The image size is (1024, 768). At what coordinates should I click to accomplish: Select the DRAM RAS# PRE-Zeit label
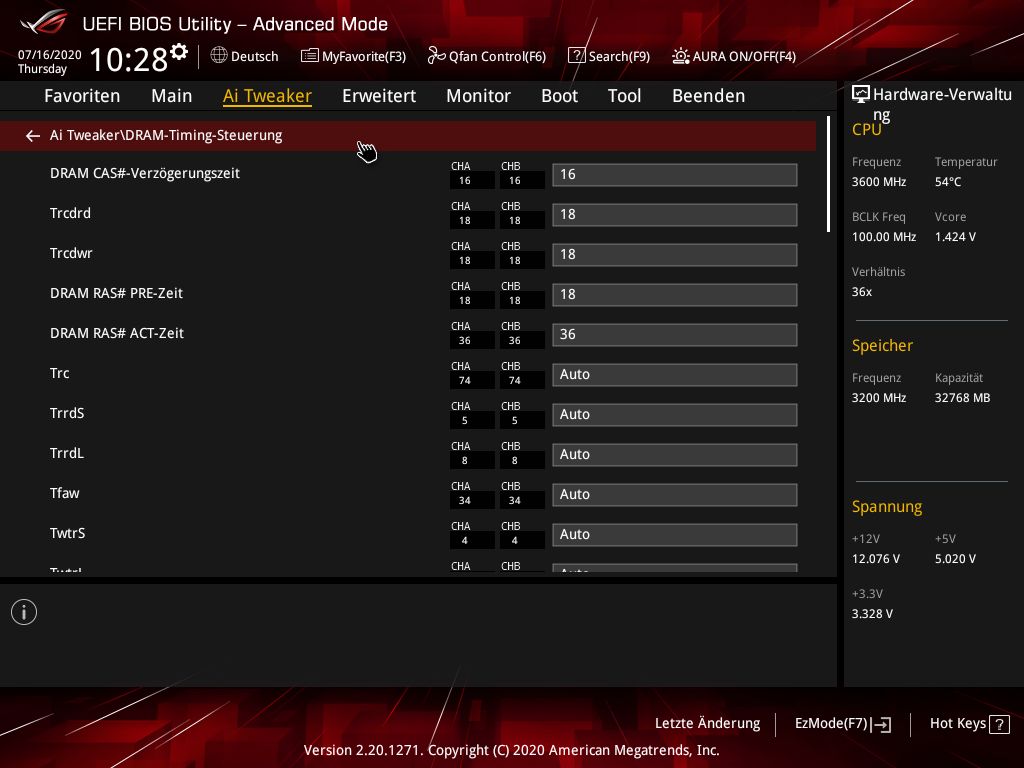pos(116,293)
